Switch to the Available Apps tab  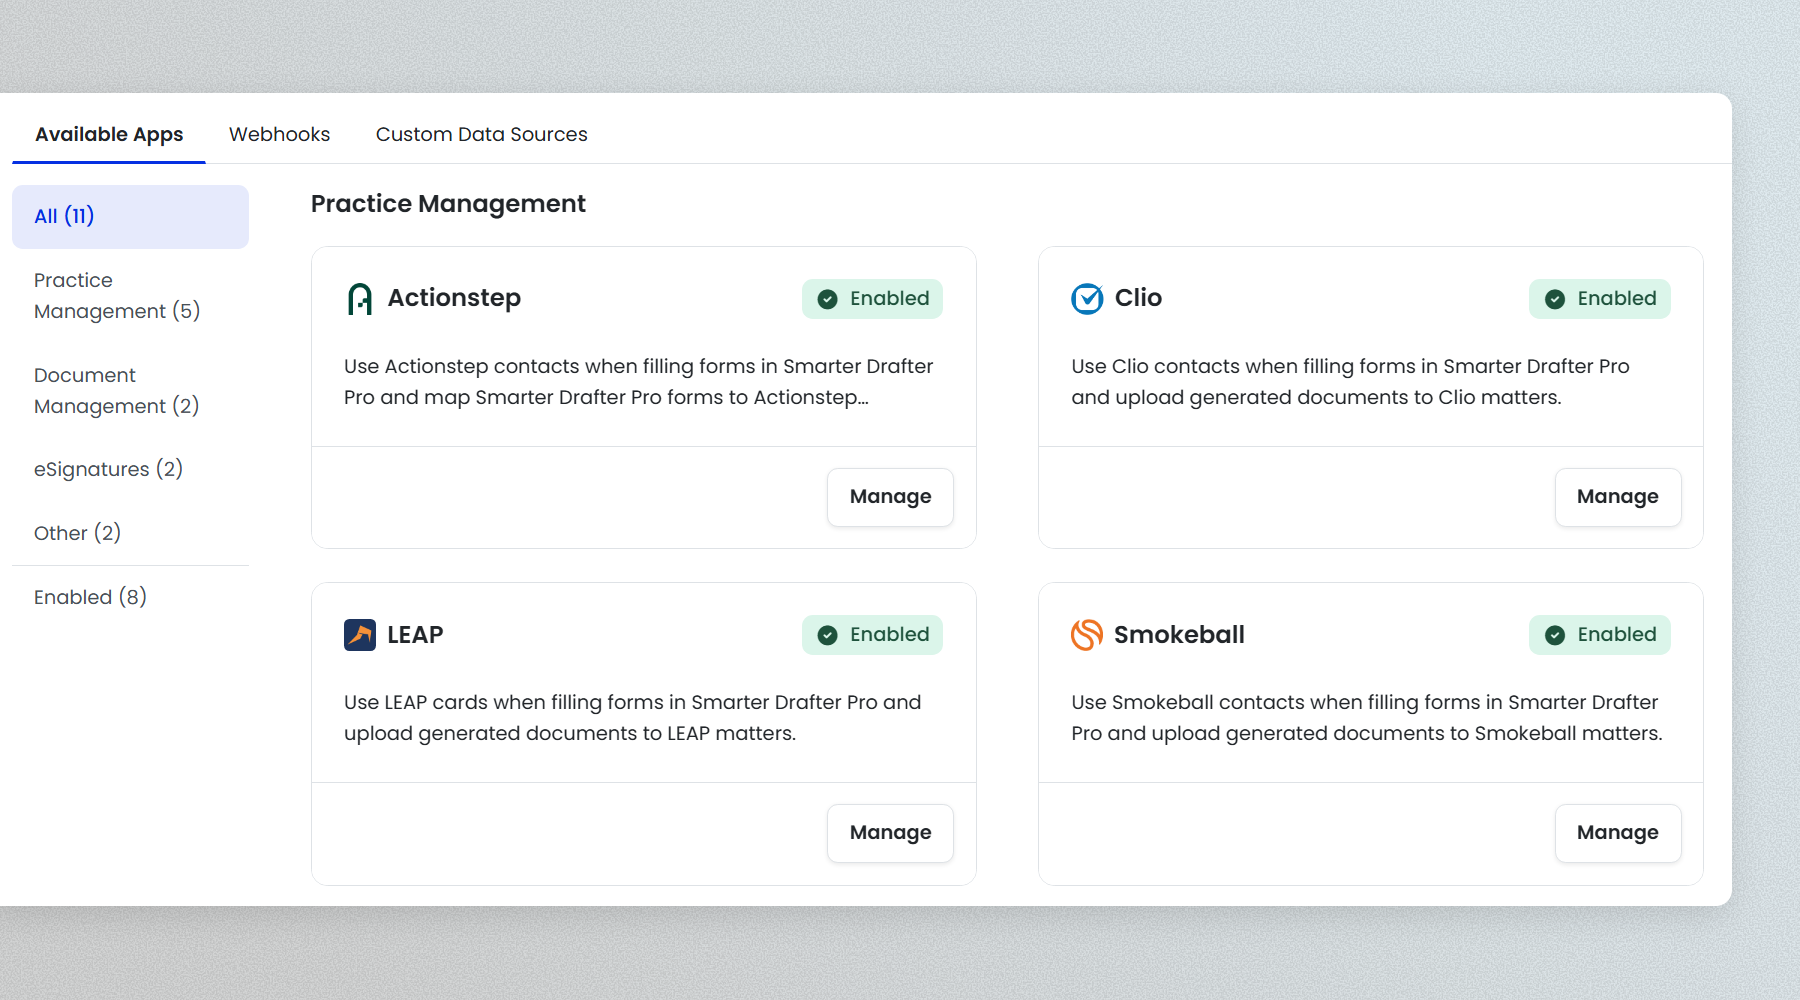(109, 134)
